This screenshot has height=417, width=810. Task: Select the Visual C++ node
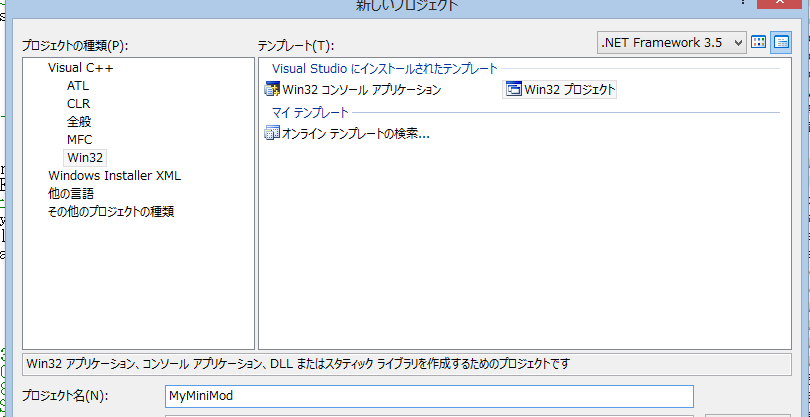[x=81, y=68]
